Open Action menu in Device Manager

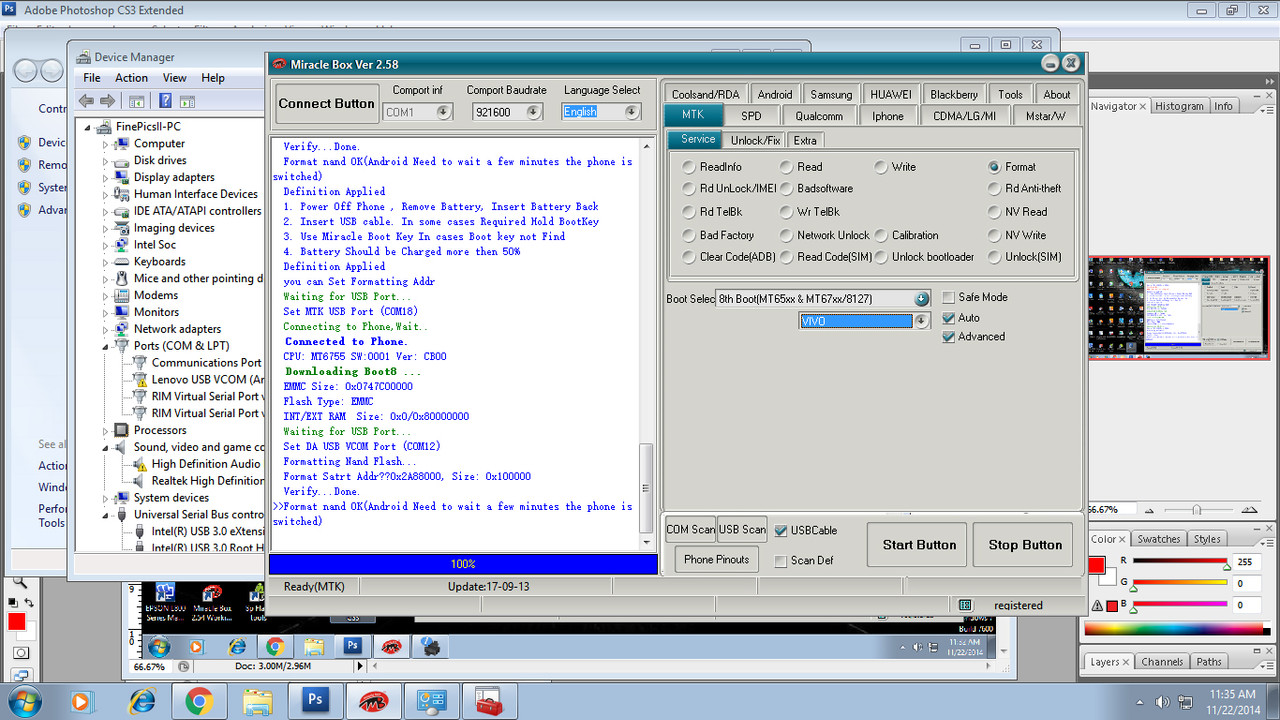[131, 78]
